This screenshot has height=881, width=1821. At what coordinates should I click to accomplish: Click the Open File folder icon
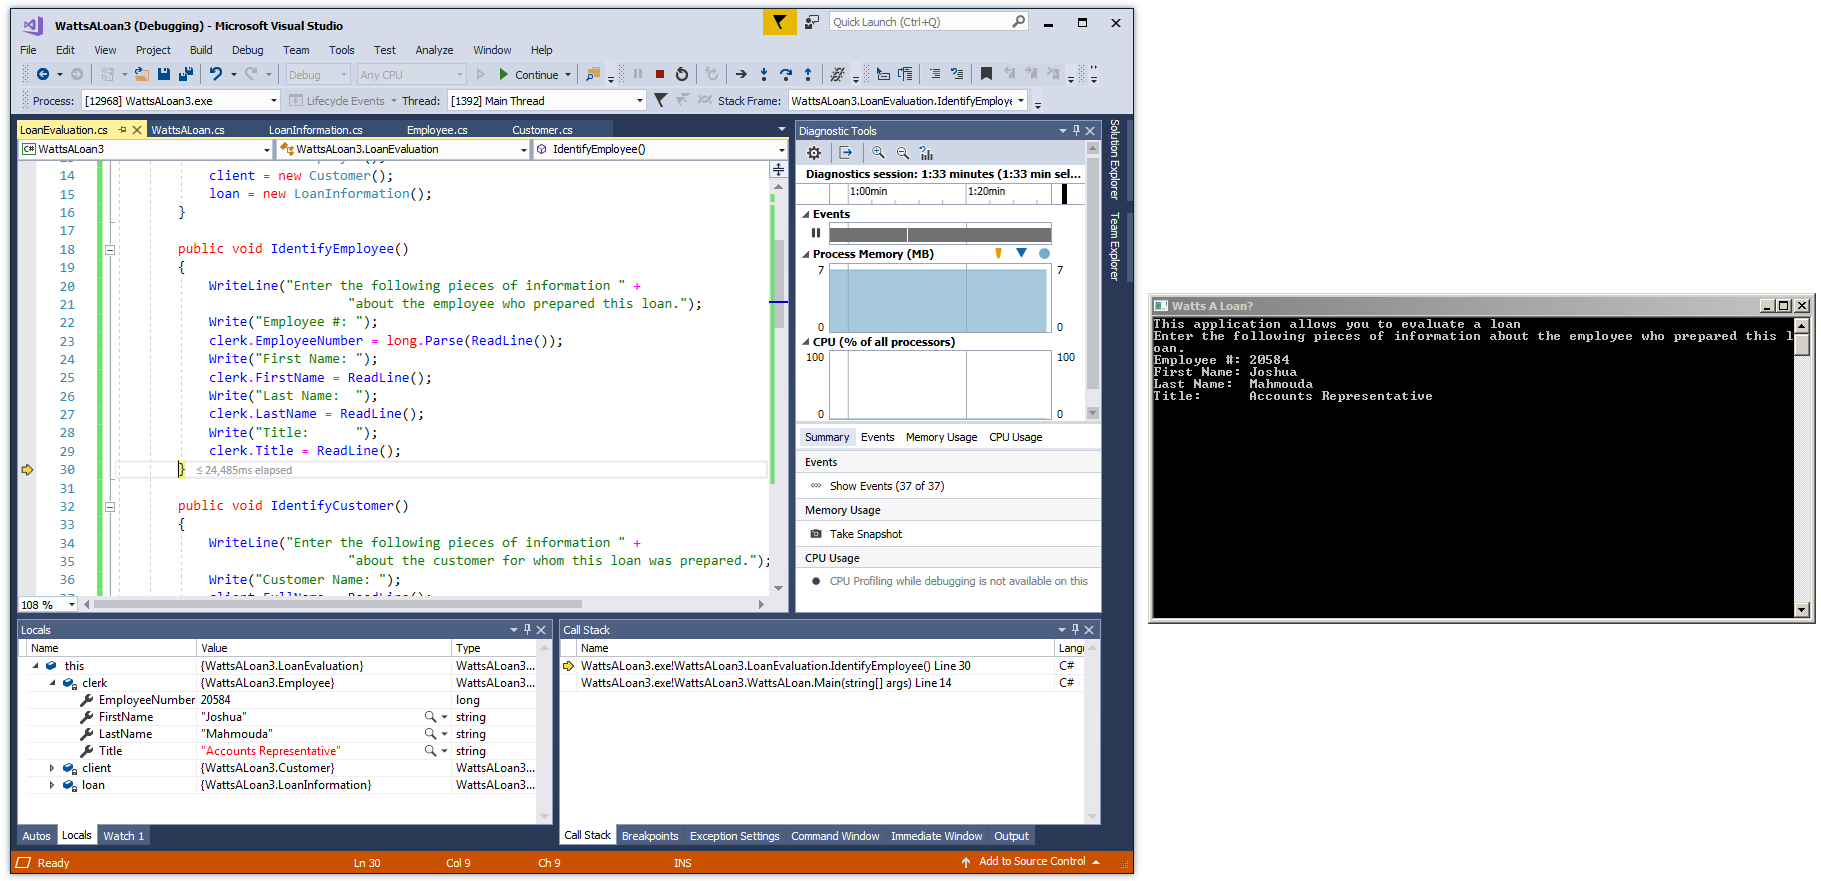142,74
